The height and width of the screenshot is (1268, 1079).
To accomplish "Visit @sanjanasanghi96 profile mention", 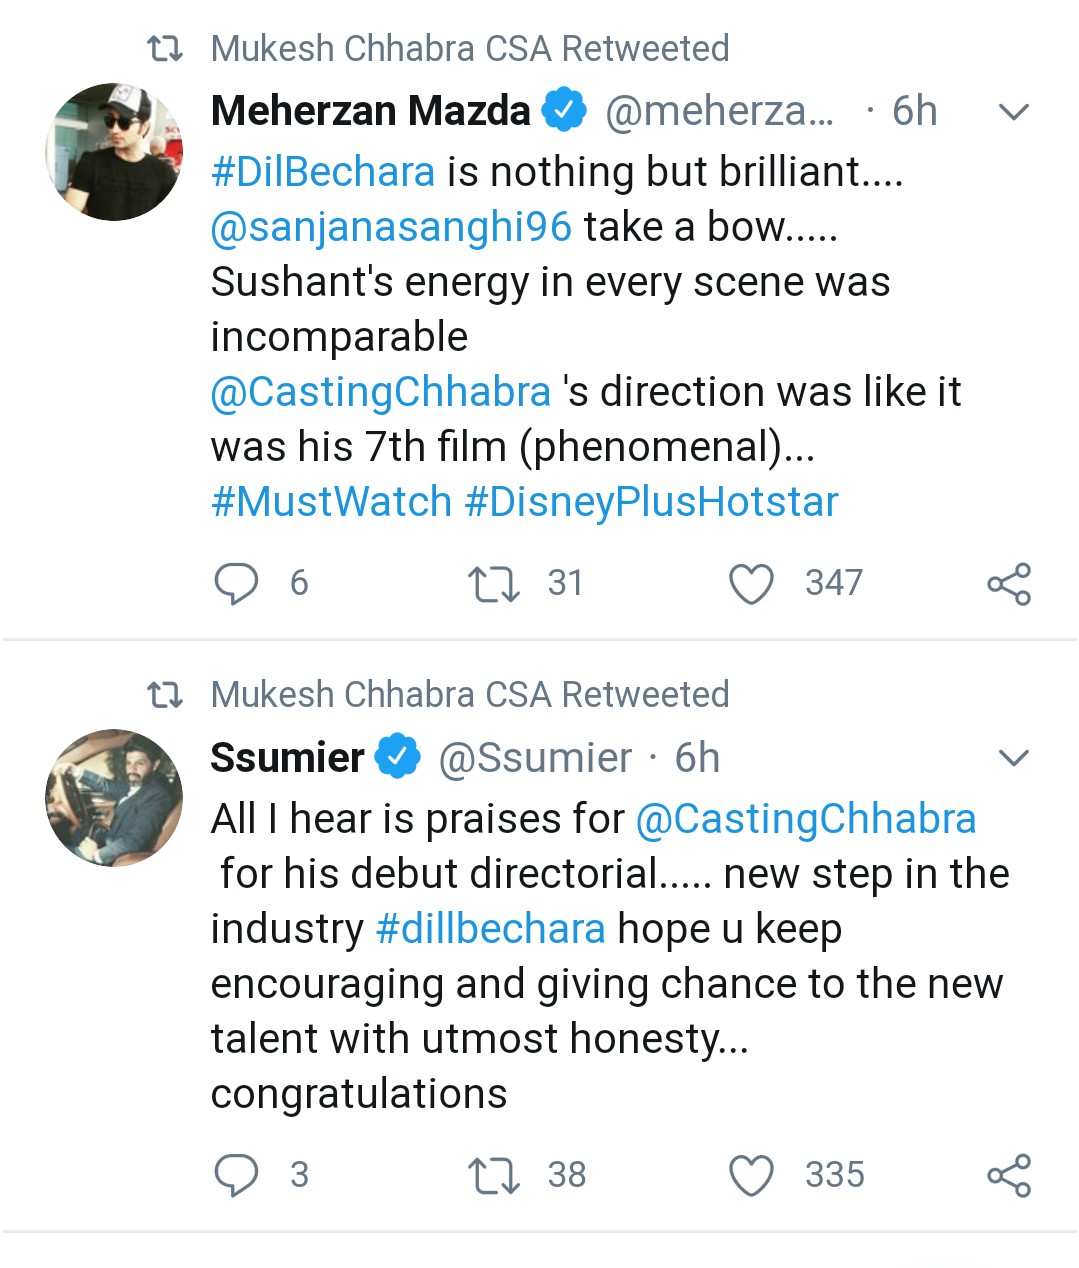I will (391, 227).
